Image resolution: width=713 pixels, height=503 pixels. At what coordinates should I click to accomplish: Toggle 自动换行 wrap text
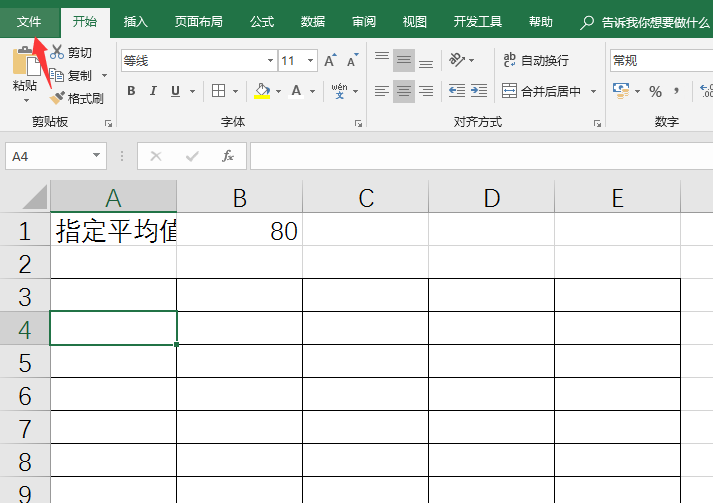536,60
